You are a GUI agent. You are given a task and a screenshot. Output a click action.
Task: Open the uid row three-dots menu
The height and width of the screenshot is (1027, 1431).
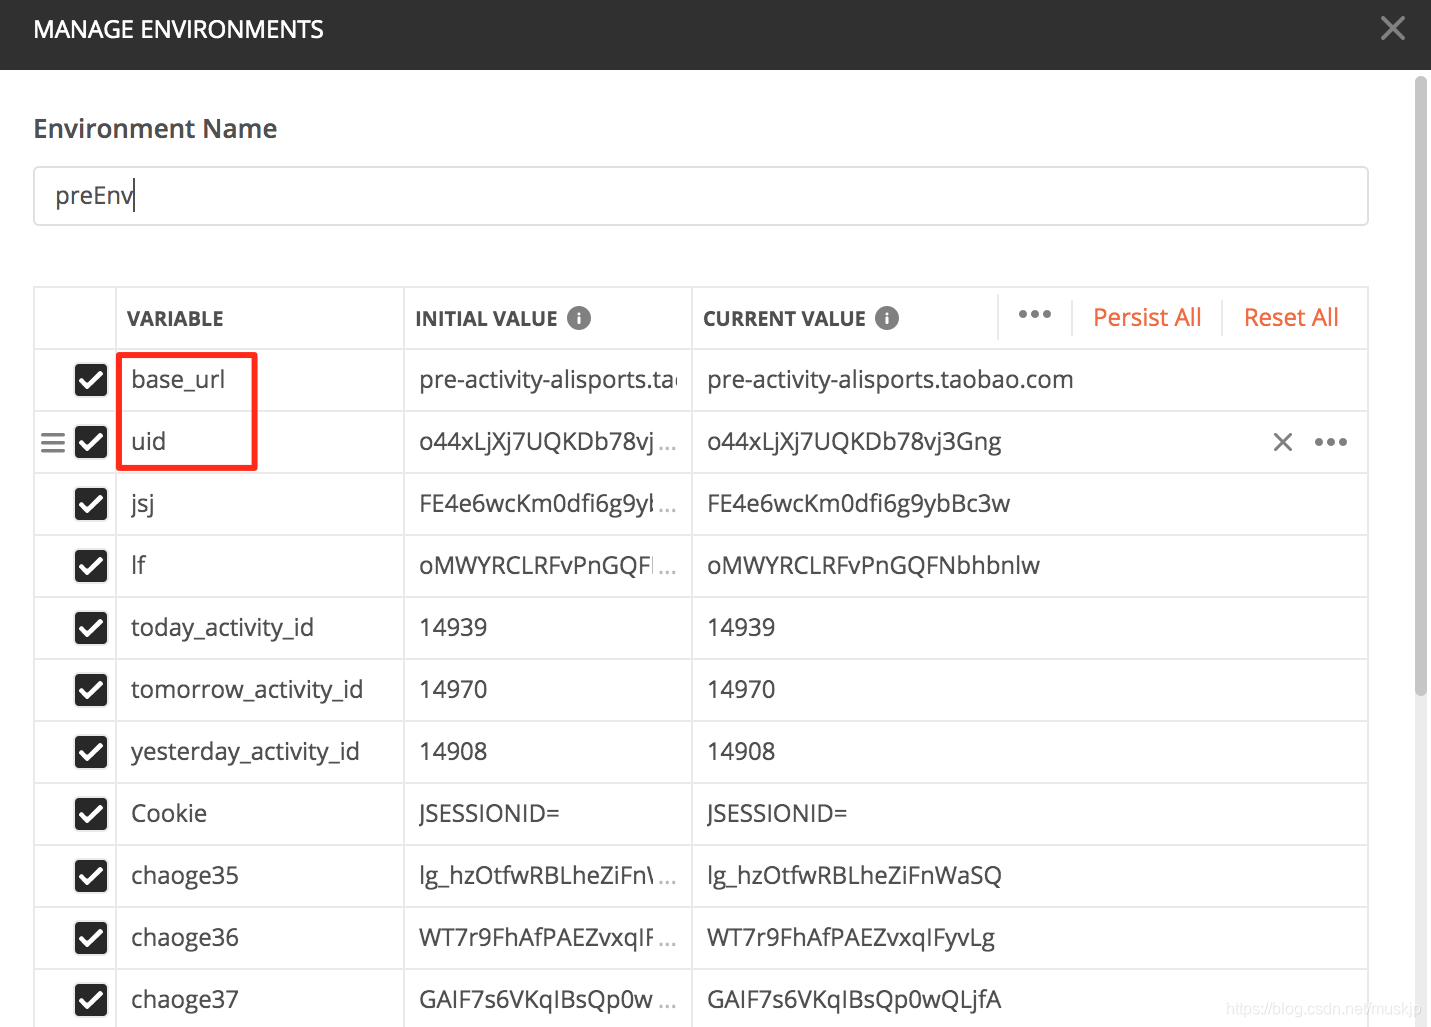tap(1331, 442)
